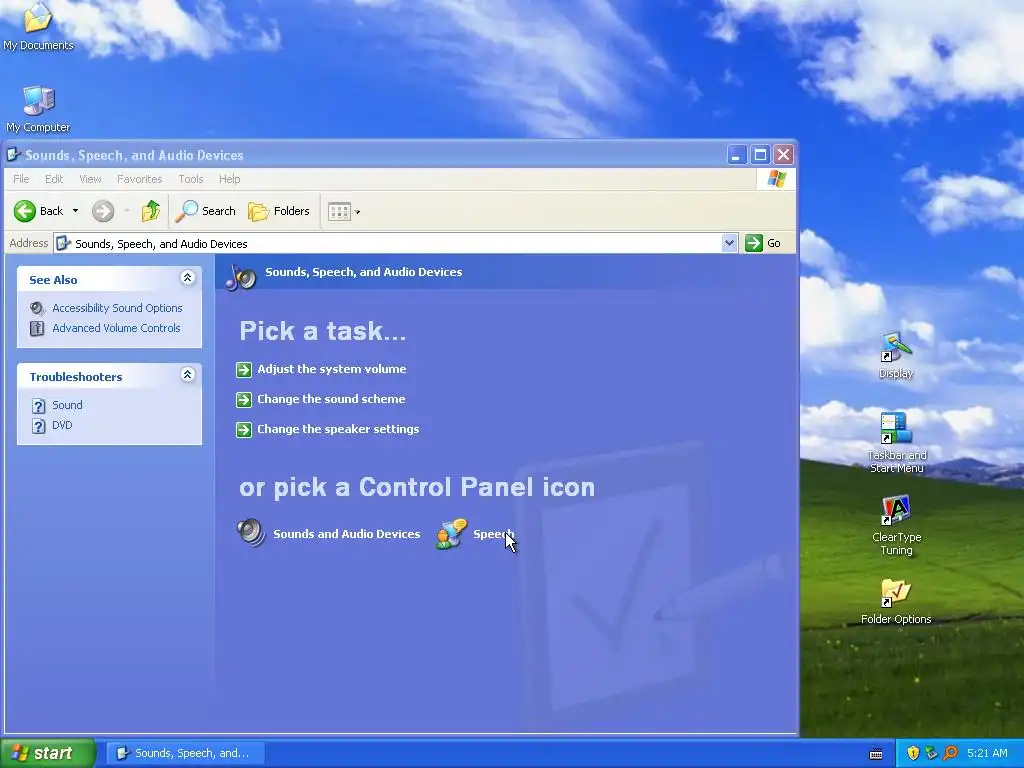1024x768 pixels.
Task: Choose Change the speaker settings task
Action: click(338, 429)
